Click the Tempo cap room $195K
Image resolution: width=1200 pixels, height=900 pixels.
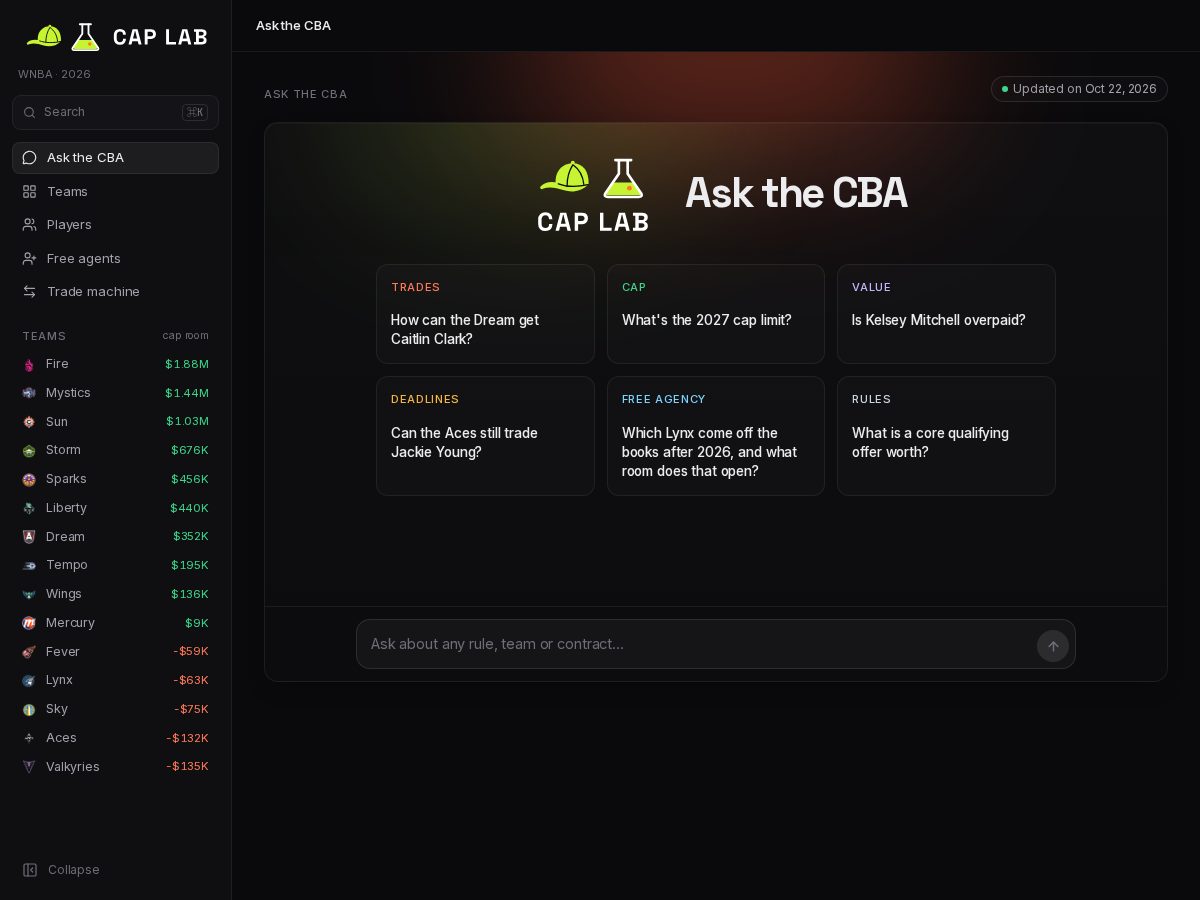[190, 565]
